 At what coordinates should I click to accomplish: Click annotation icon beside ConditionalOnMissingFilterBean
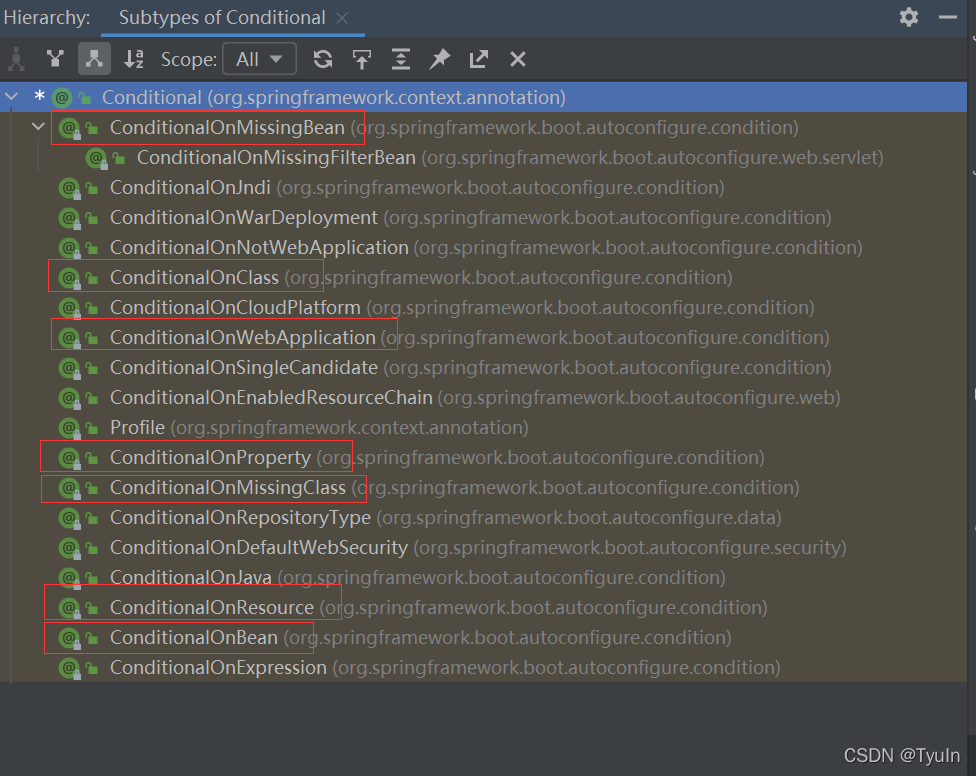point(96,157)
